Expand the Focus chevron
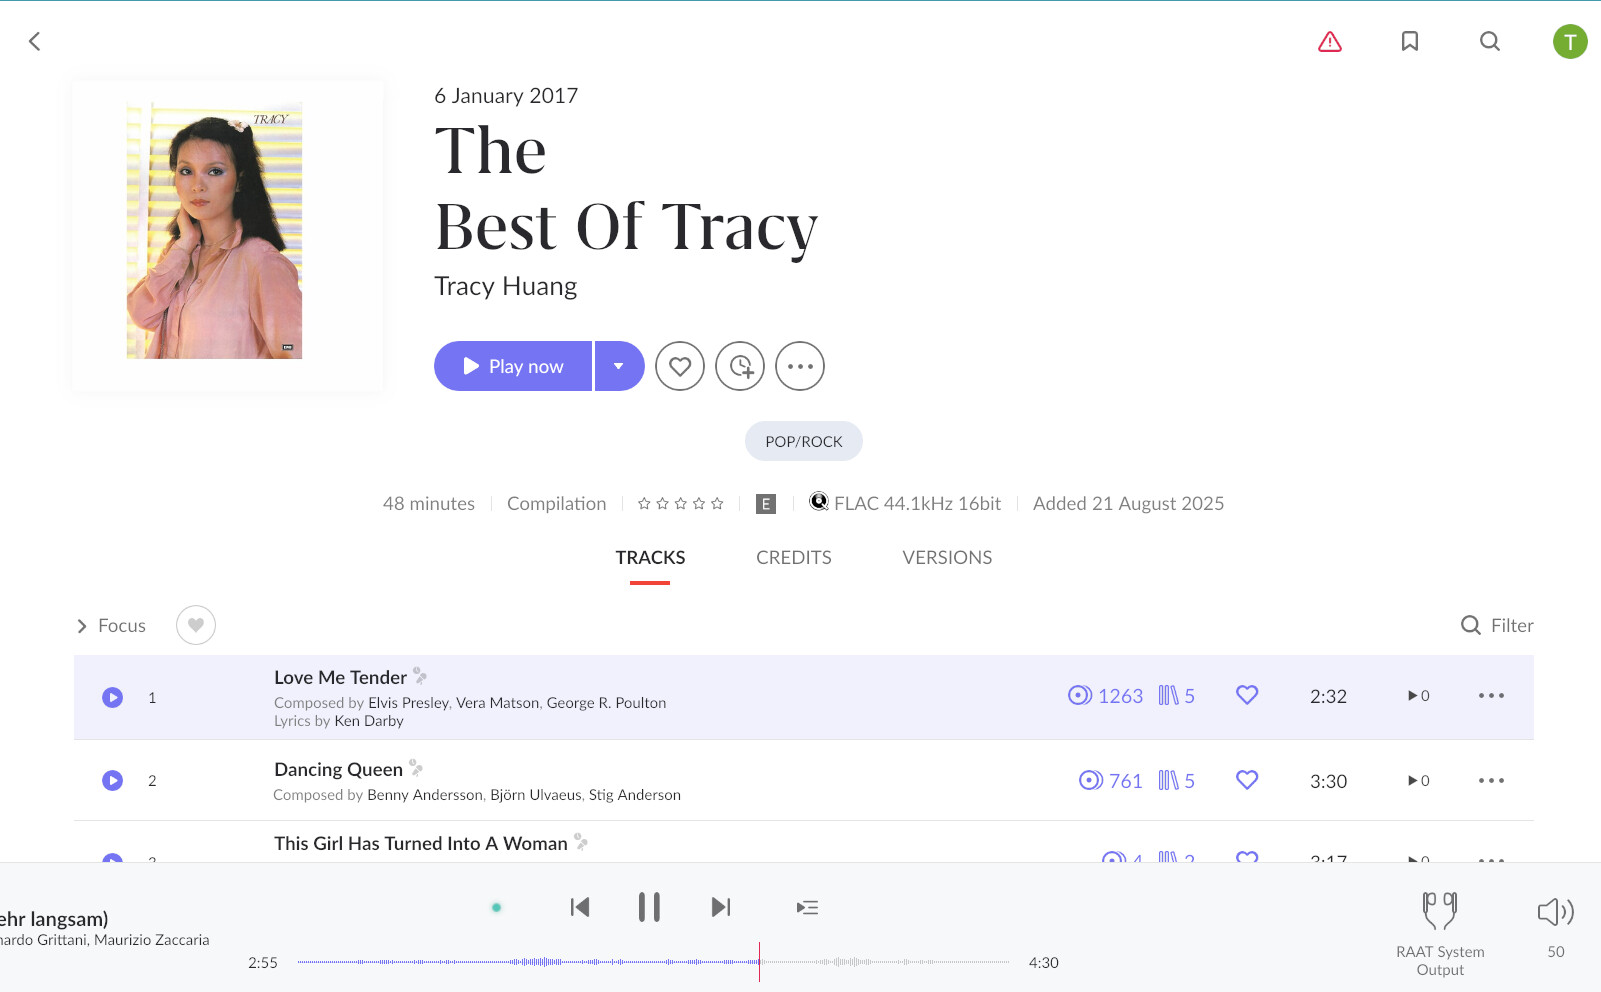1601x992 pixels. pyautogui.click(x=82, y=626)
